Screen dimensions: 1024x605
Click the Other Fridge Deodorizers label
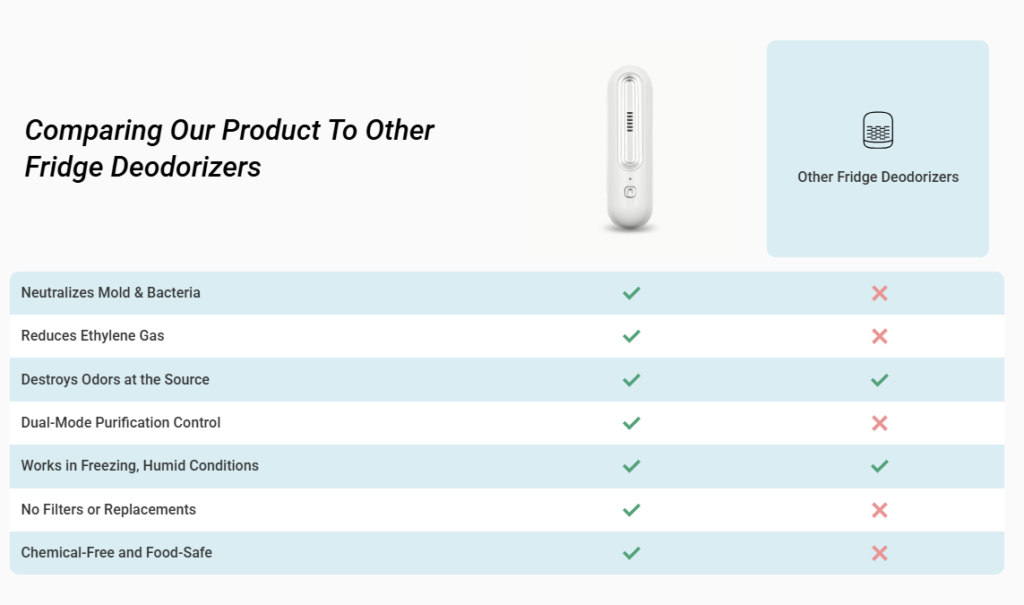(x=878, y=177)
